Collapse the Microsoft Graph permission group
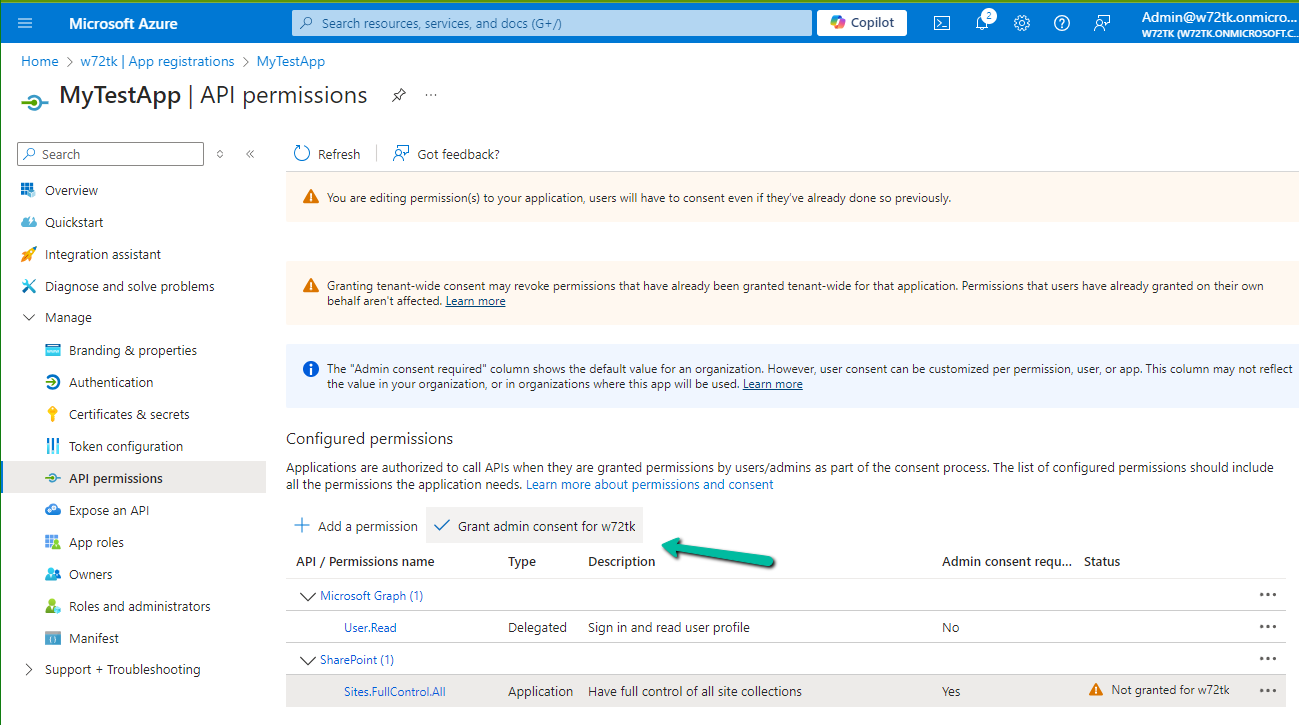The width and height of the screenshot is (1299, 725). (x=308, y=595)
